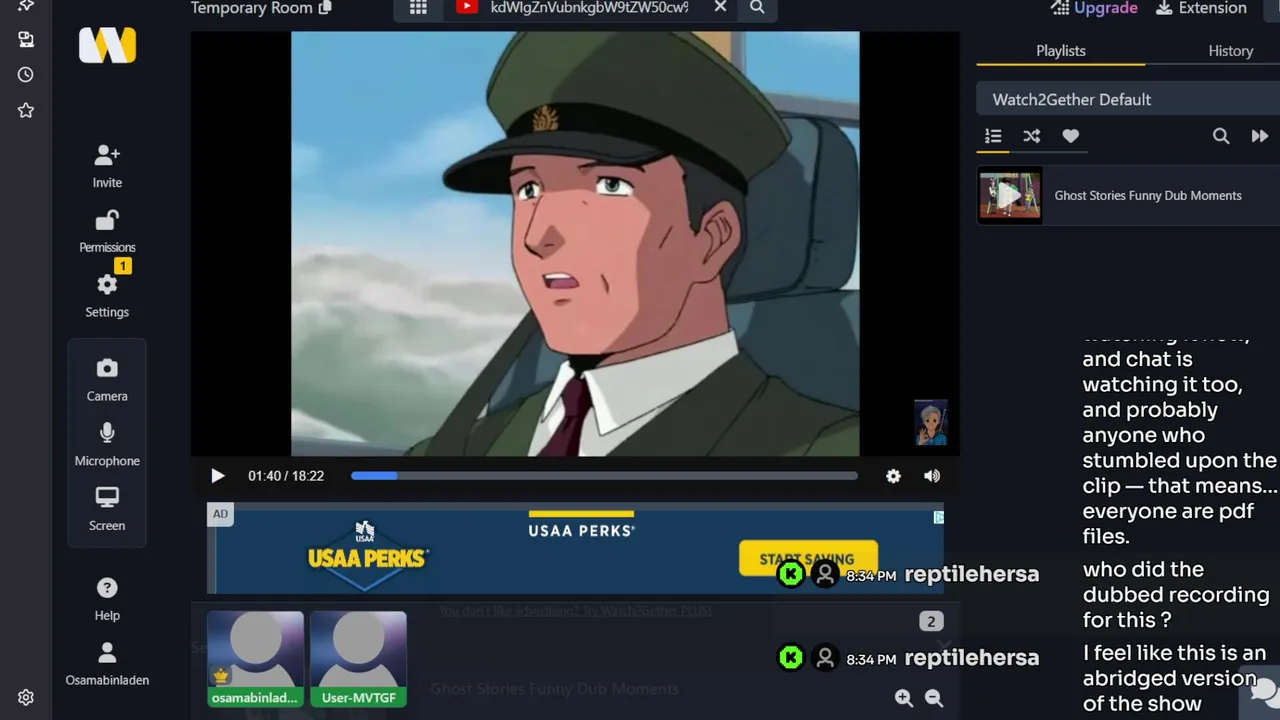1280x720 pixels.
Task: Seek on the video progress bar
Action: pos(604,476)
